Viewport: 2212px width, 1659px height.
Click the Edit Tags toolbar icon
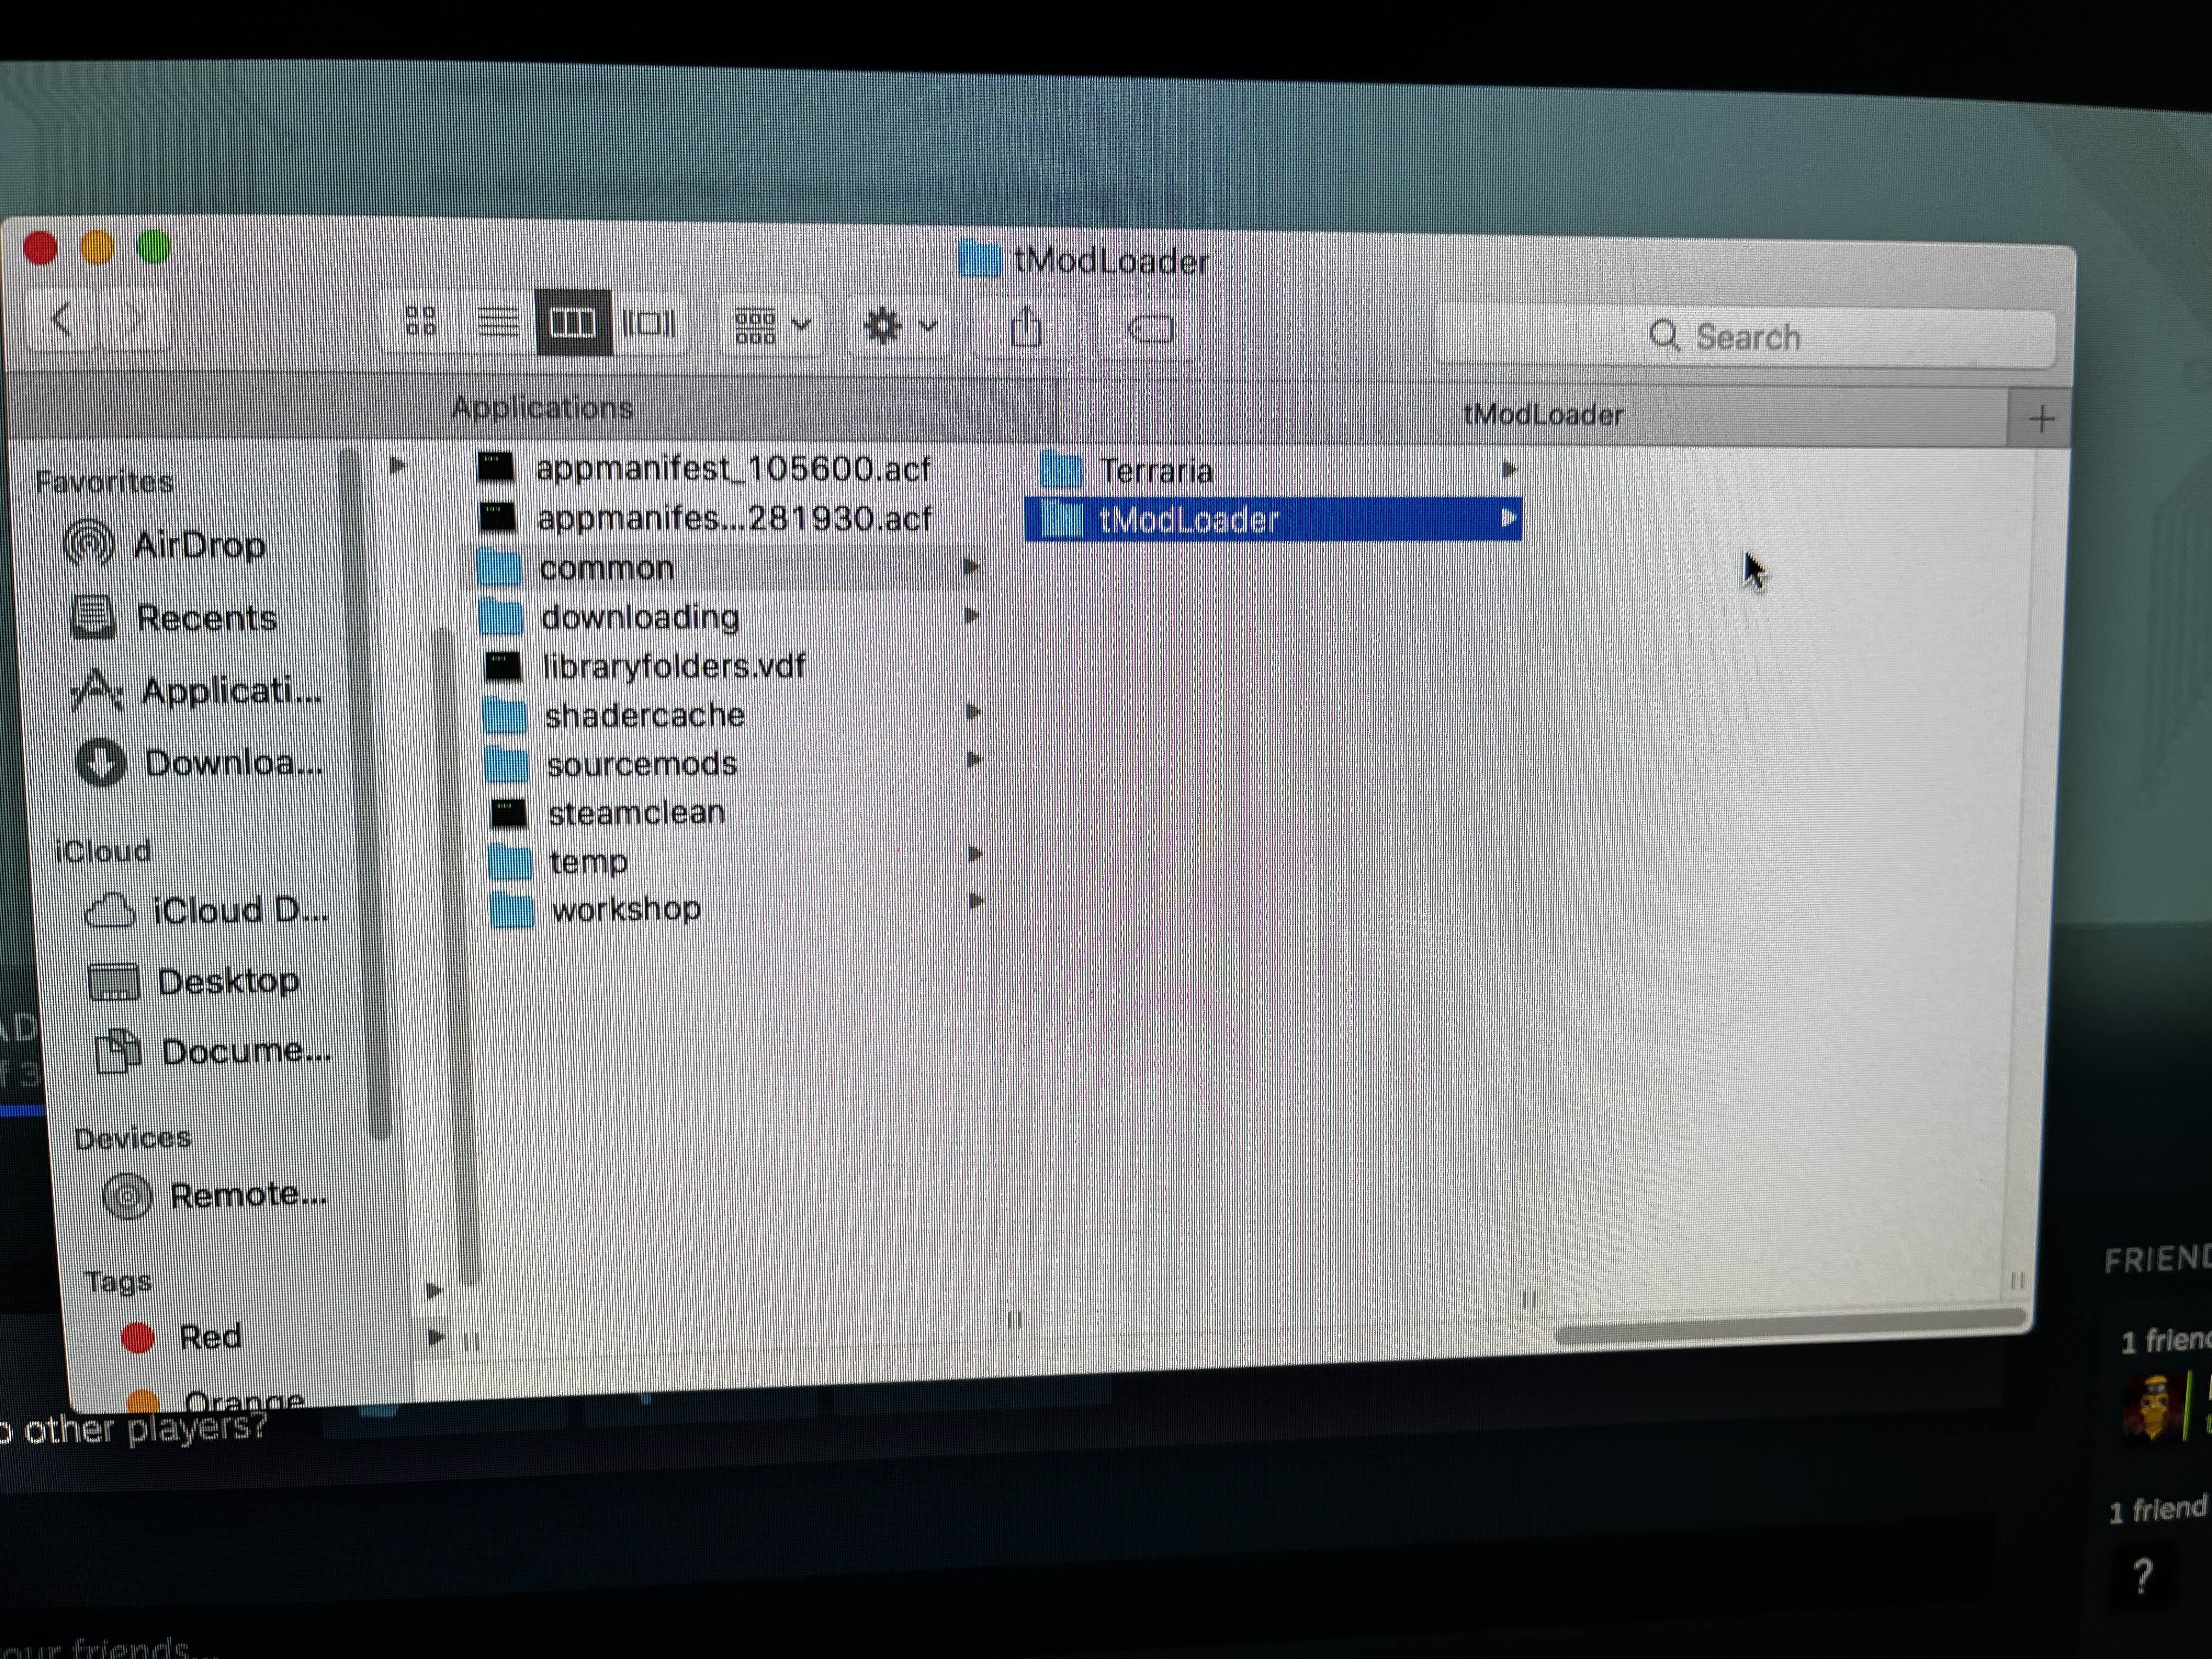pos(1150,328)
